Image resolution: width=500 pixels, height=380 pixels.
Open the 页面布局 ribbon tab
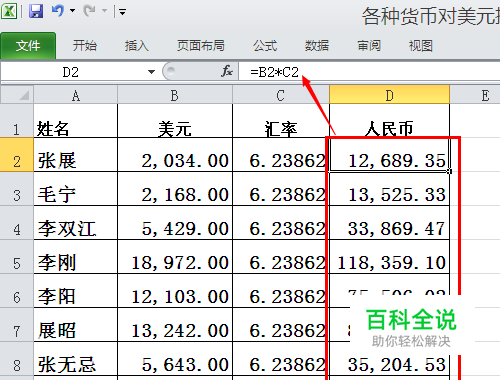click(201, 46)
